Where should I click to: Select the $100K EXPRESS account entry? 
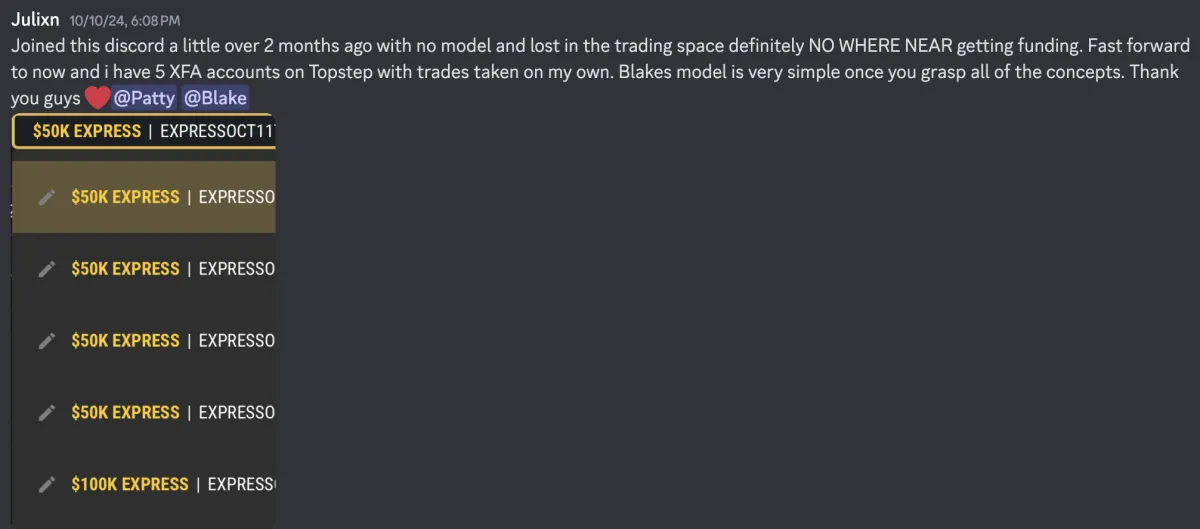click(x=143, y=484)
